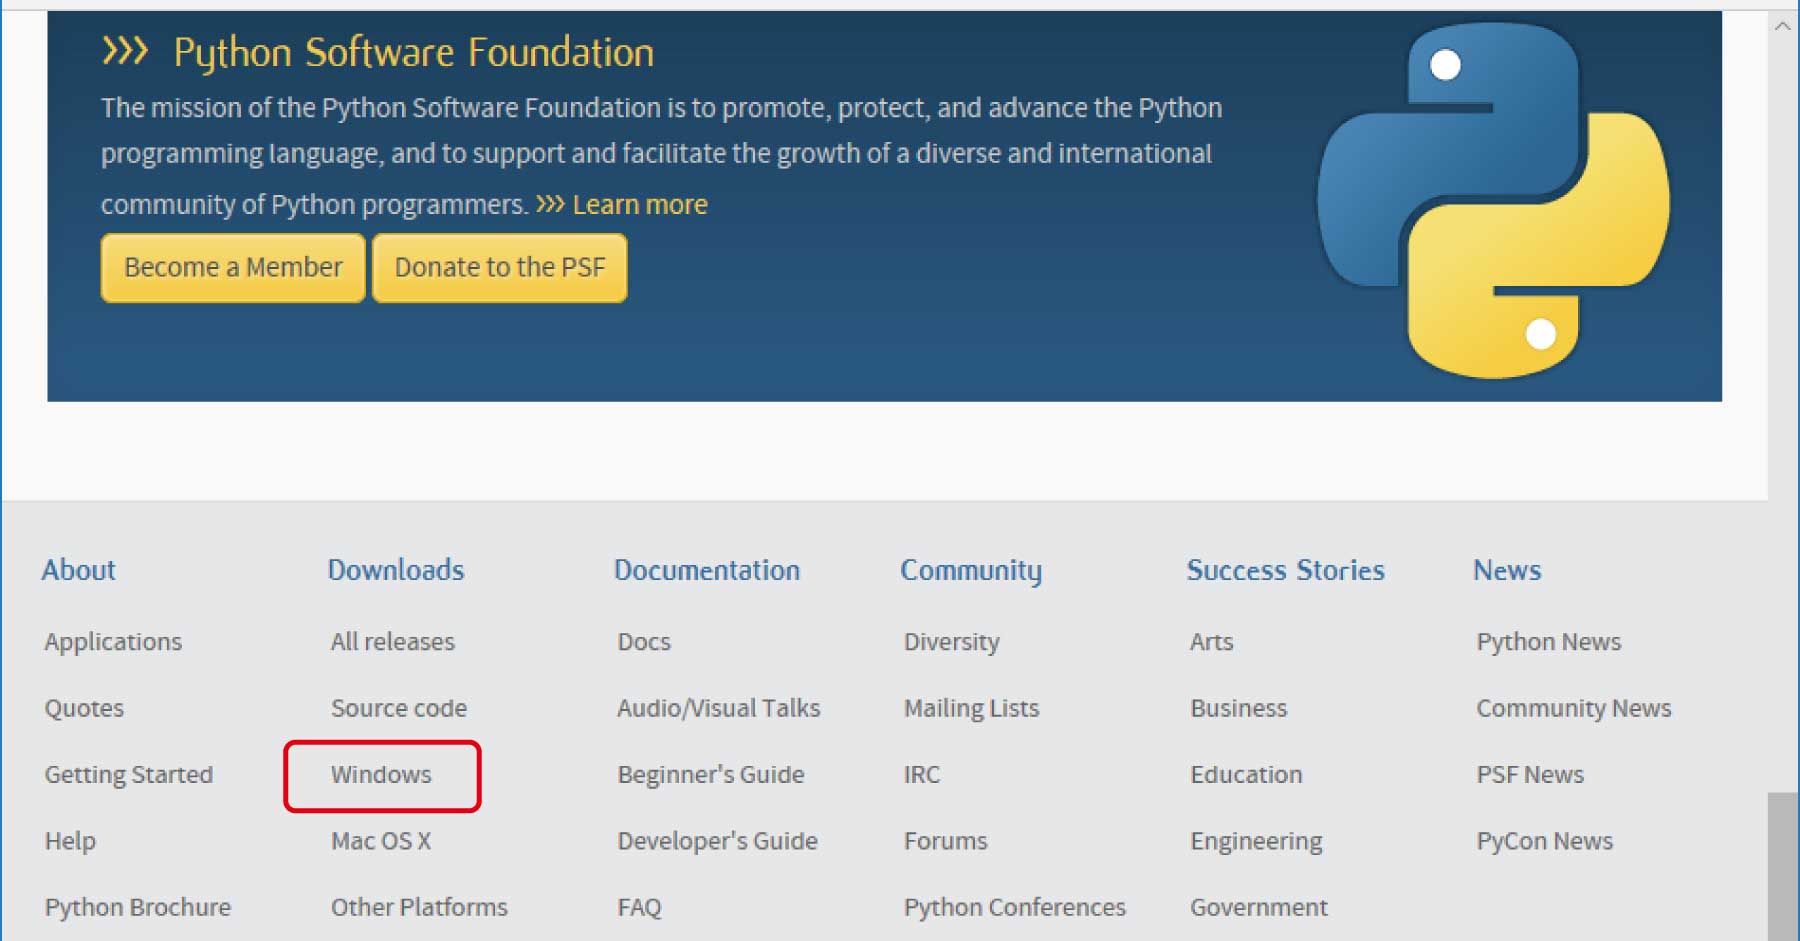This screenshot has width=1800, height=941.
Task: Open the FAQ link
Action: [639, 907]
